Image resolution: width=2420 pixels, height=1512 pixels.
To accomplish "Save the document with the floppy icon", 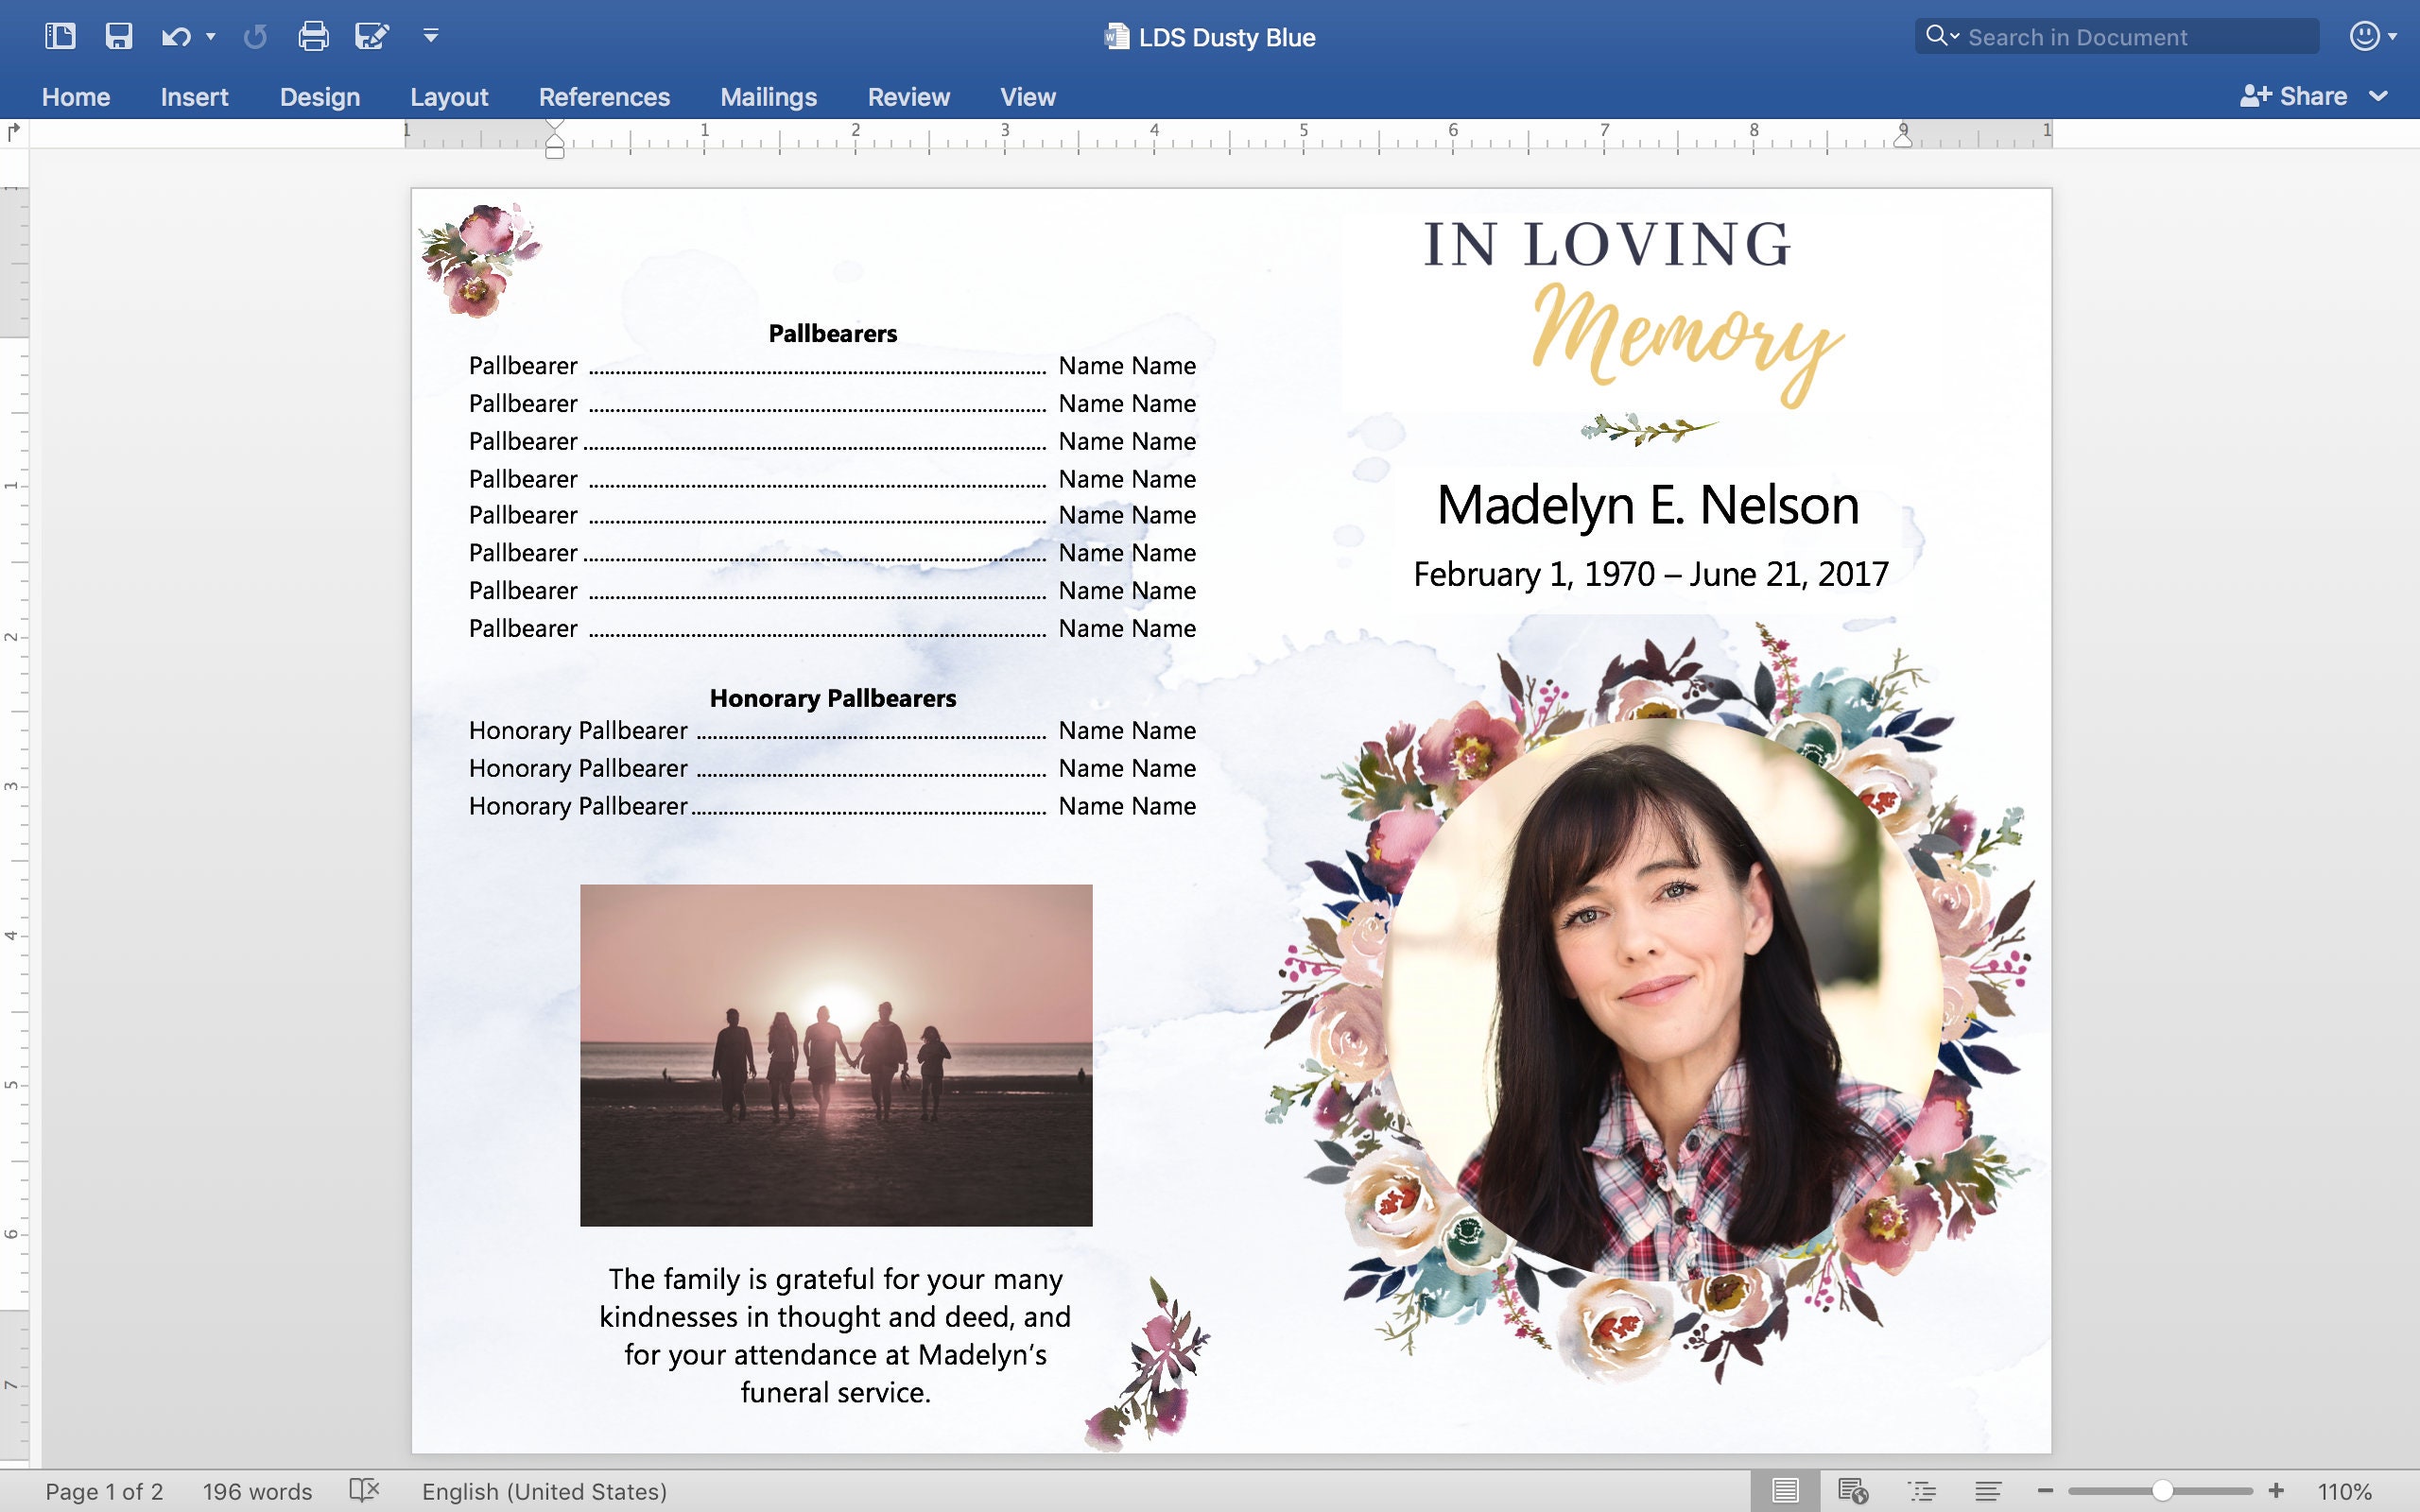I will coord(119,37).
